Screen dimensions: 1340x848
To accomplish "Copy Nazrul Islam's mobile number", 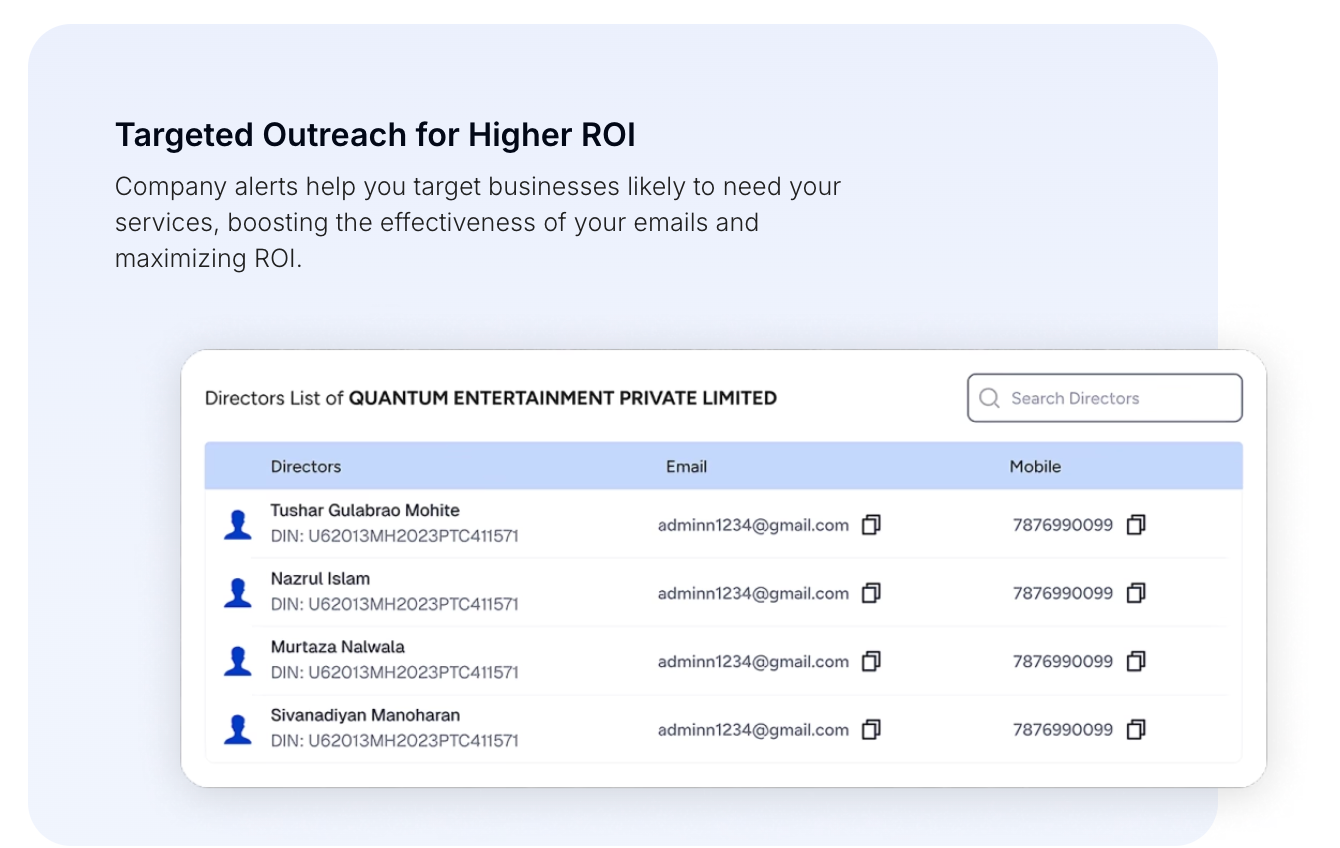I will (1135, 593).
